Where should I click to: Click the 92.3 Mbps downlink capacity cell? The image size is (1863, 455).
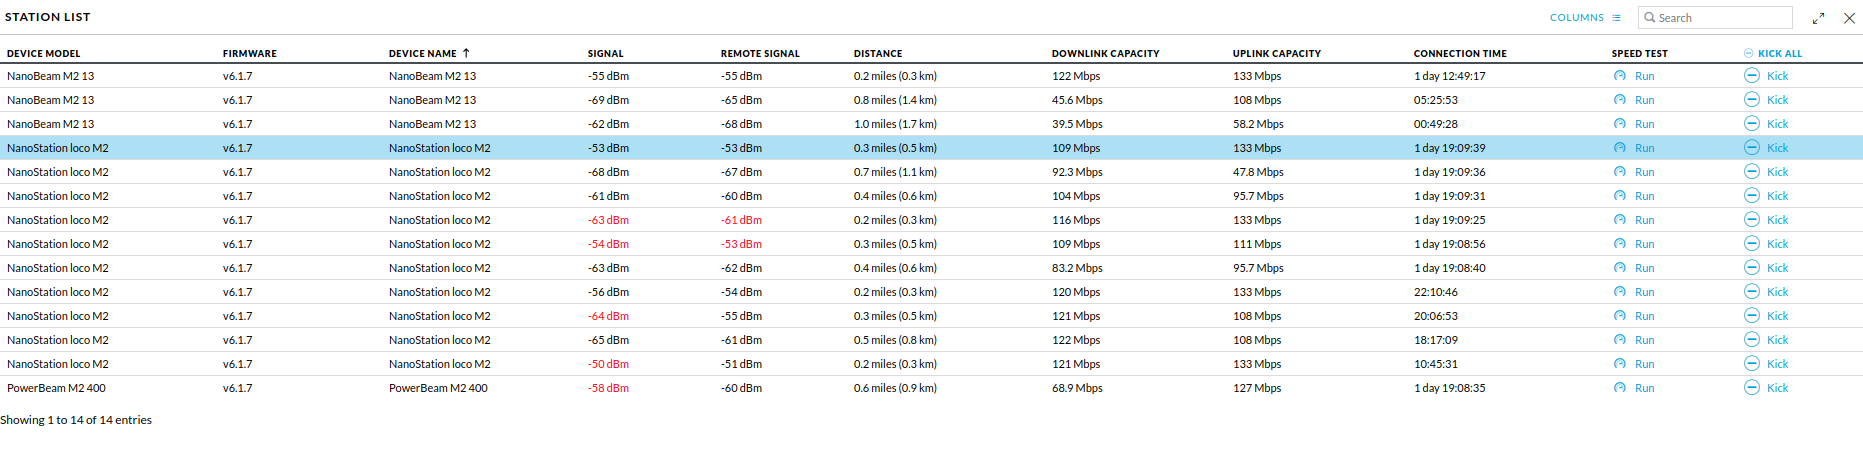tap(1077, 172)
